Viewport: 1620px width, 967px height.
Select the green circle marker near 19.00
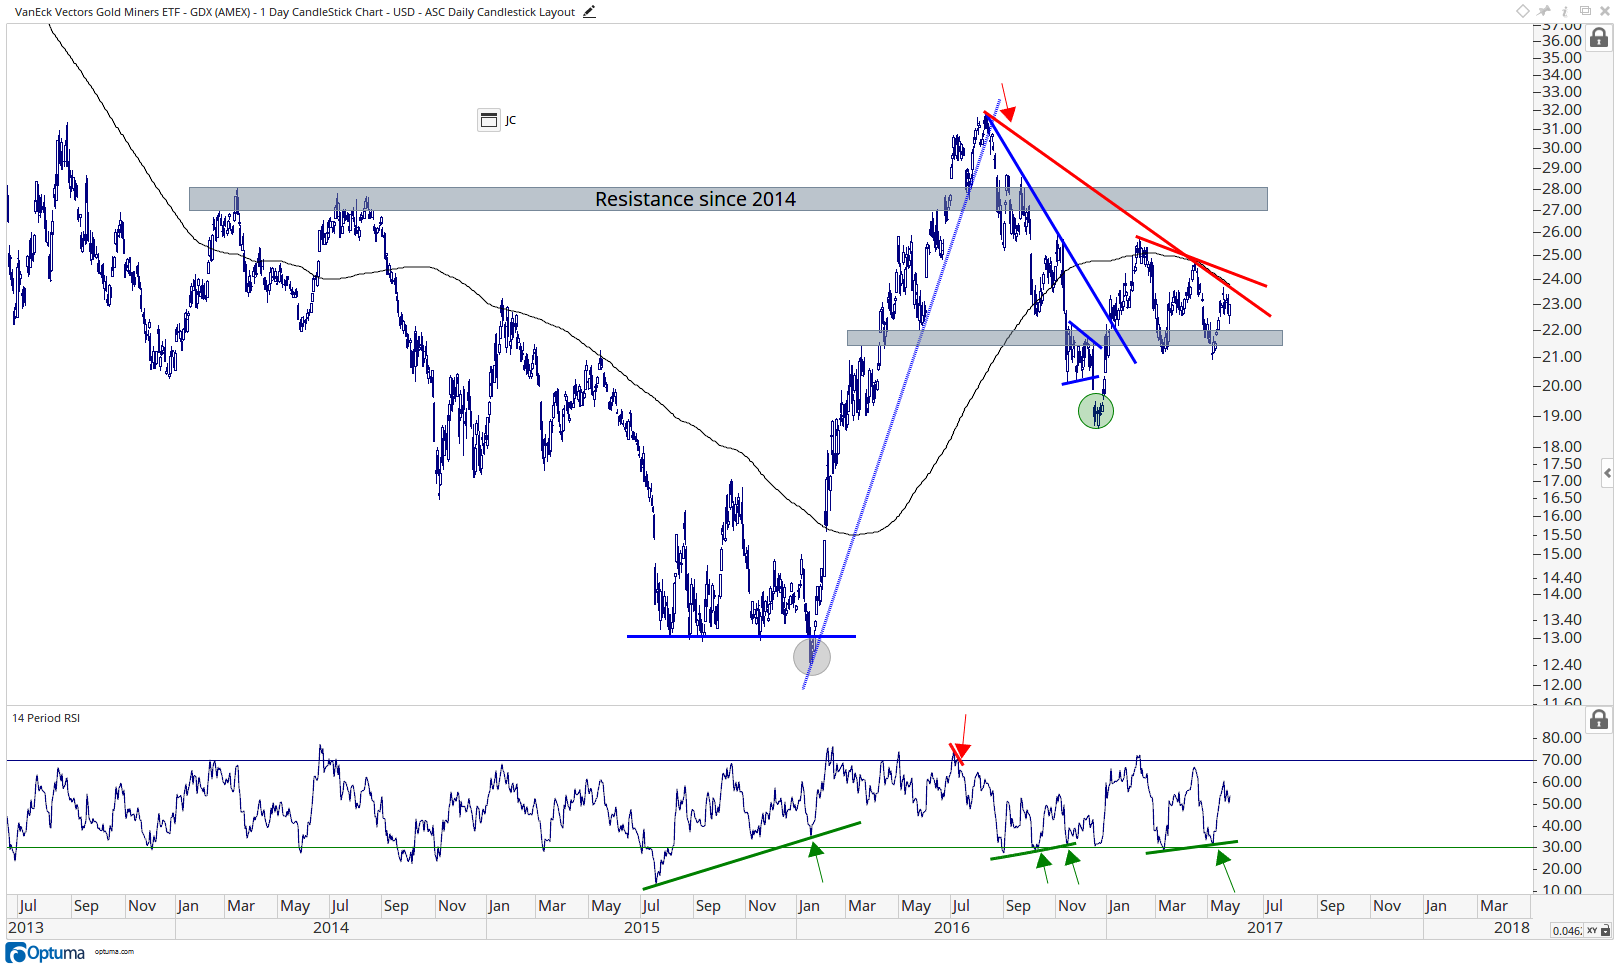tap(1096, 411)
